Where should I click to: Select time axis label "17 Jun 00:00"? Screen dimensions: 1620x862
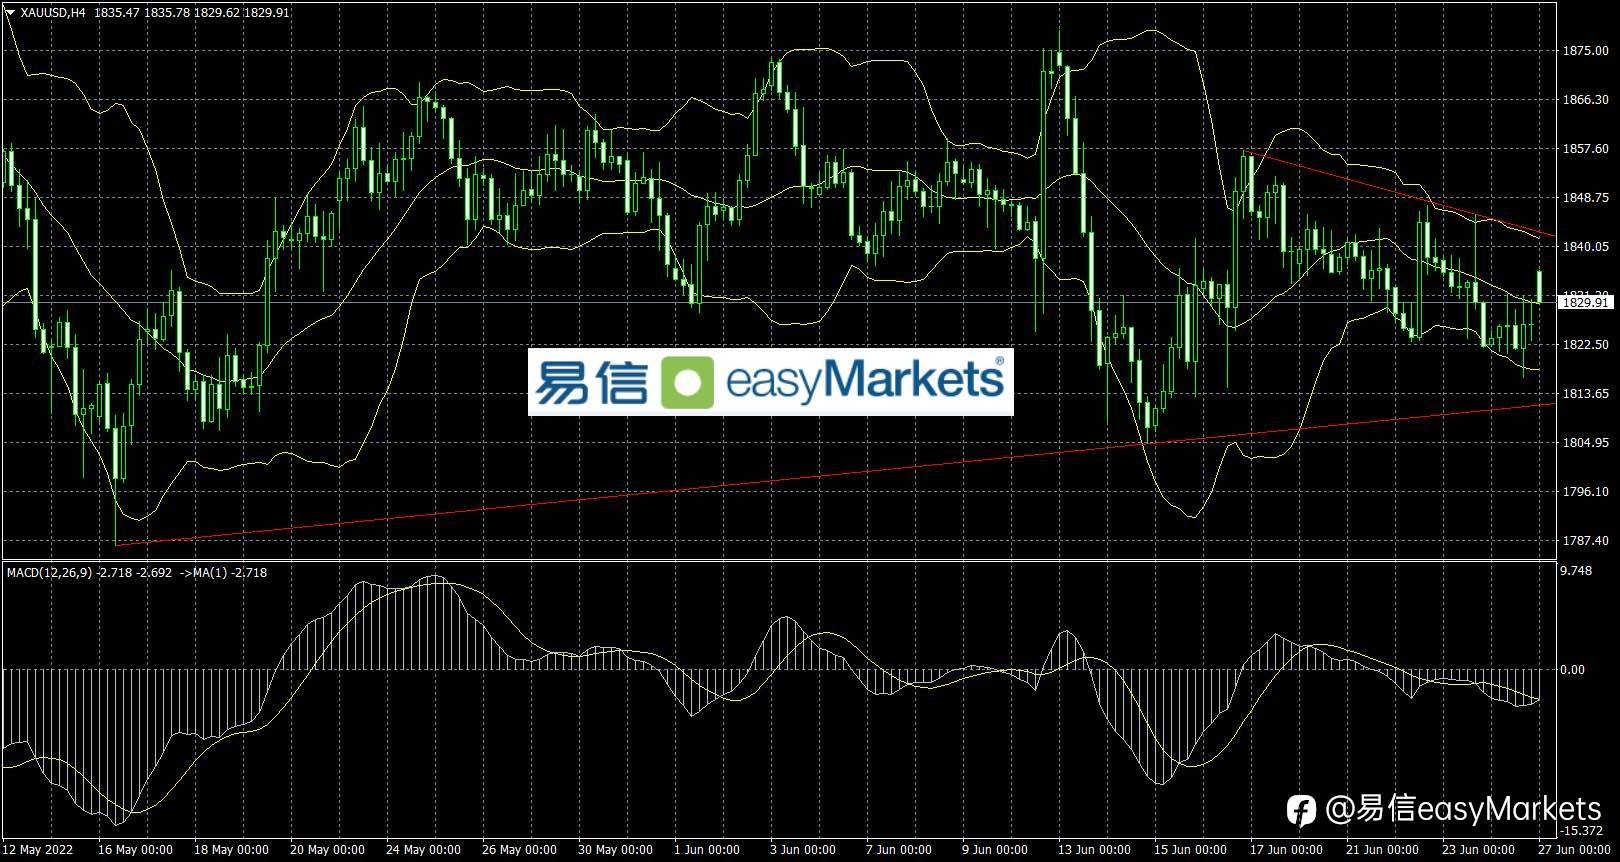point(1287,850)
